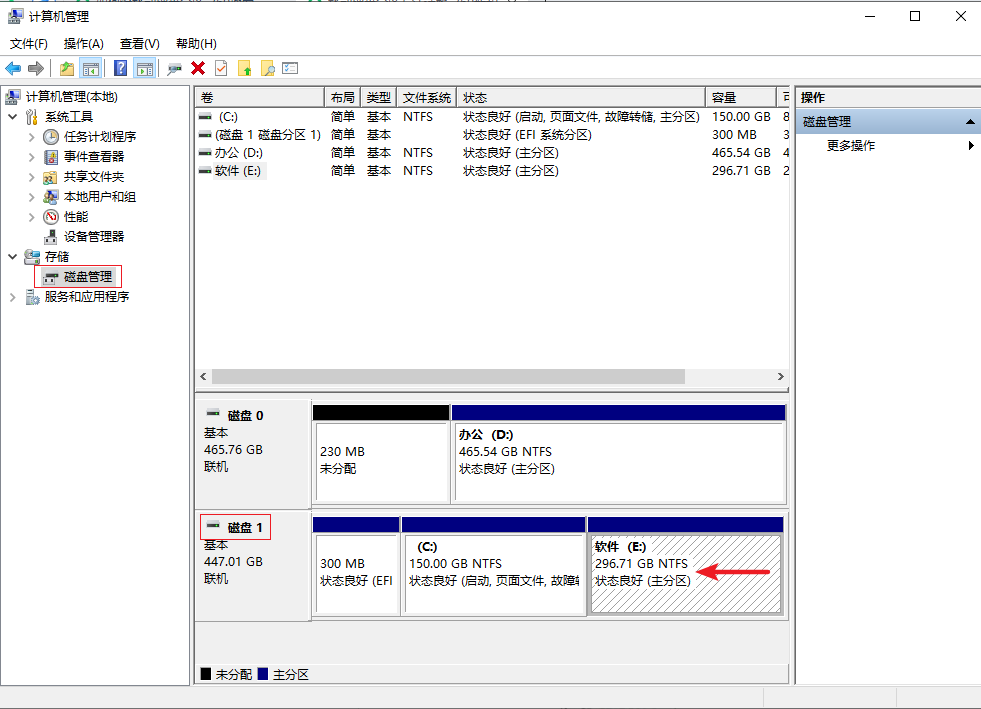Collapse the 系统工具 tree node
Screen dimensions: 981x709
tap(13, 117)
